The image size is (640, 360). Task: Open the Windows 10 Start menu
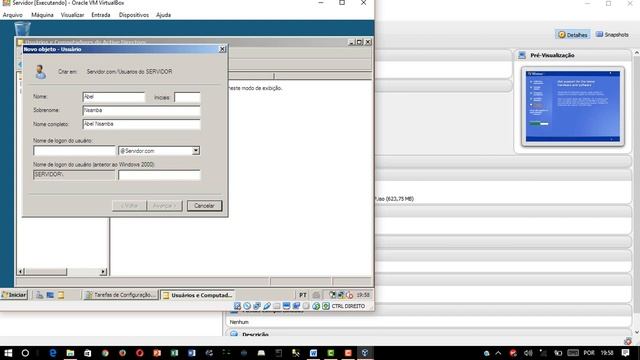pos(8,353)
